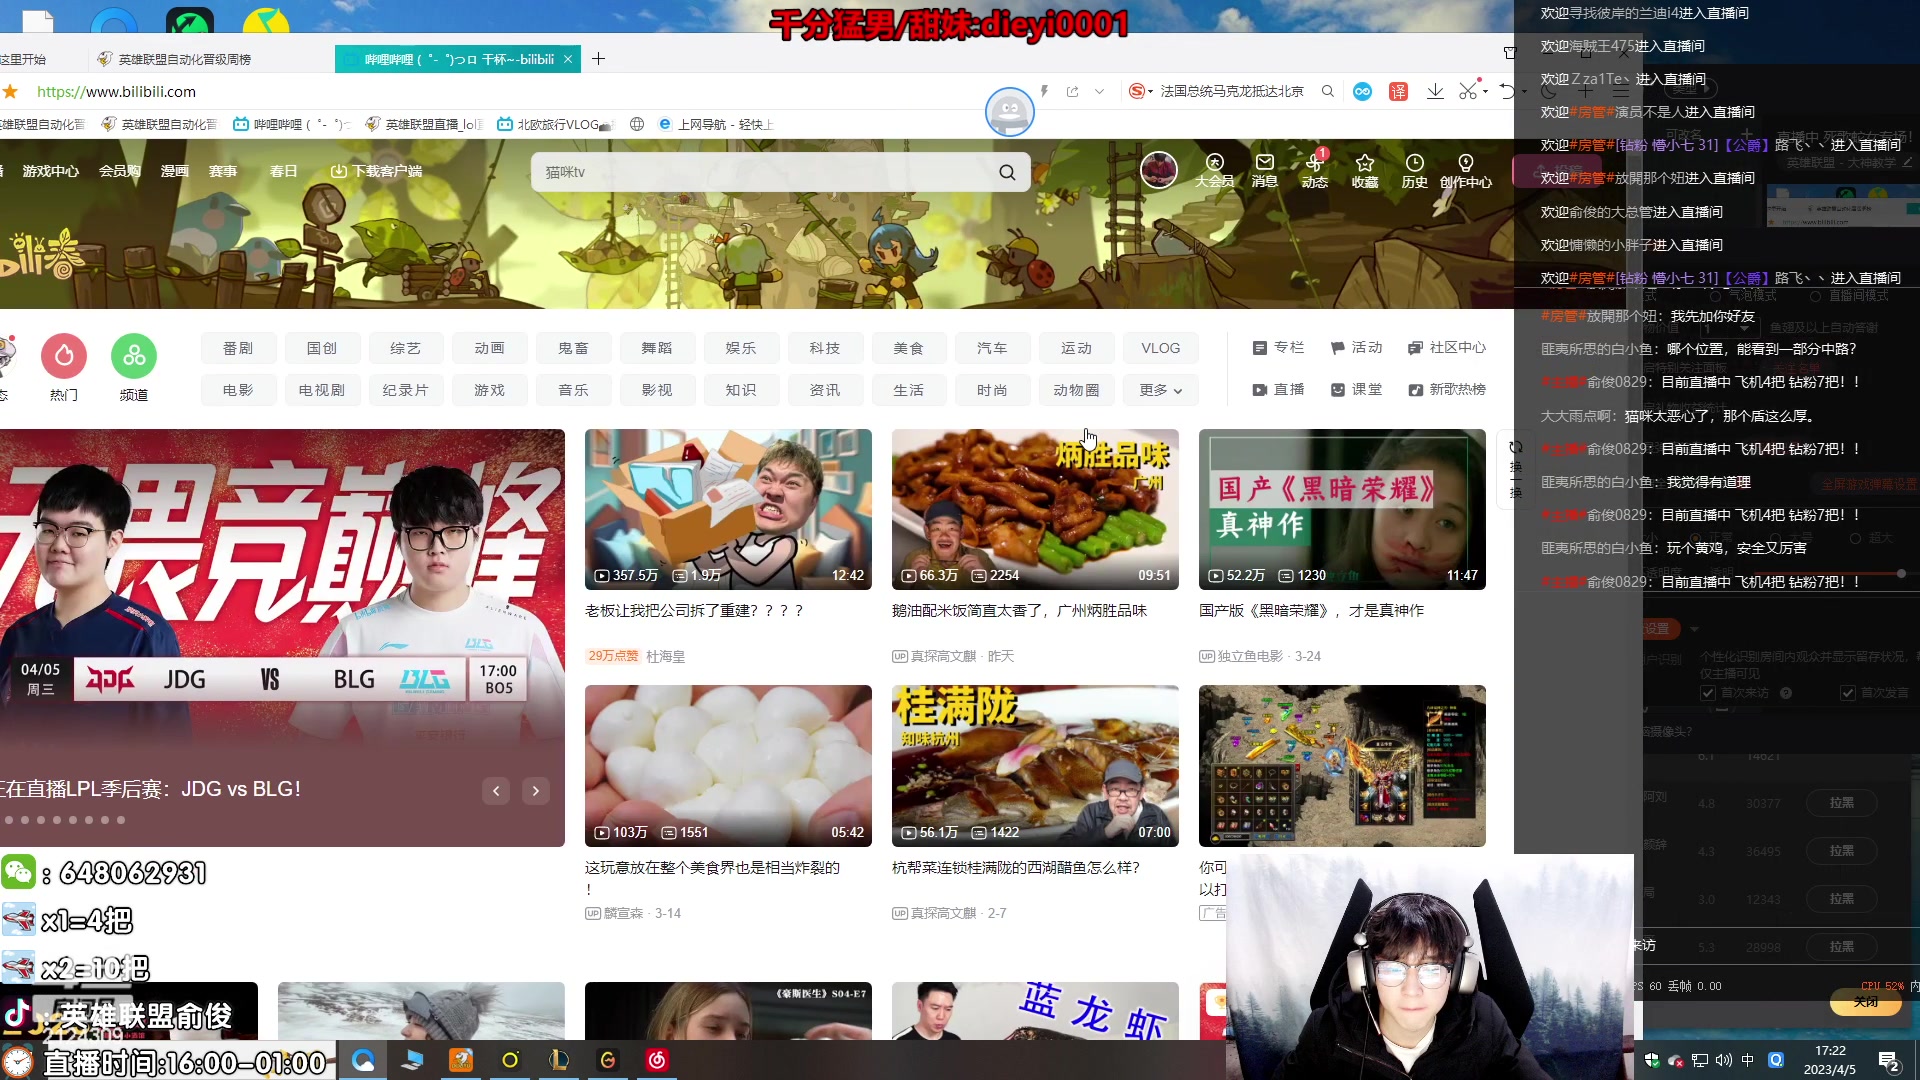
Task: Click 下载客户端 in bilibili header
Action: (x=376, y=171)
